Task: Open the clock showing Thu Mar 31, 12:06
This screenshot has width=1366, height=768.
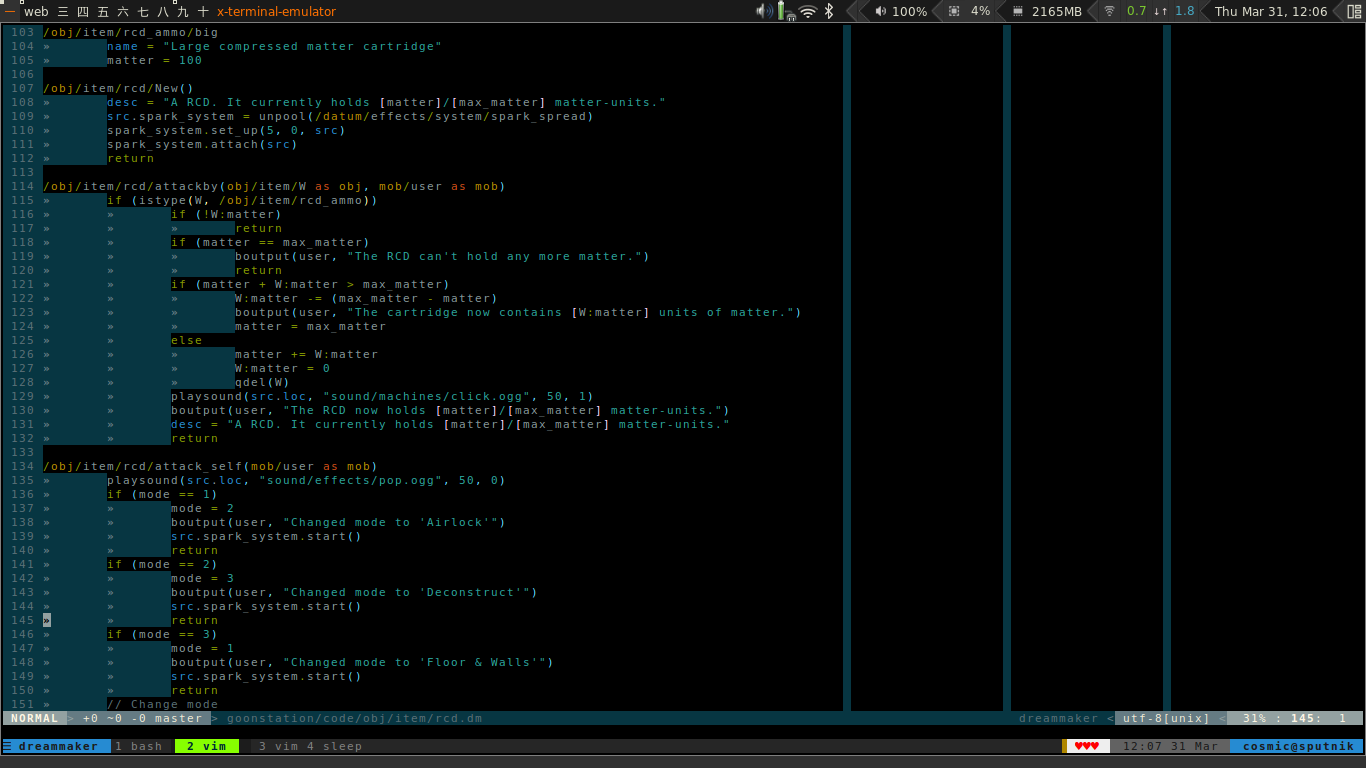Action: point(1271,11)
